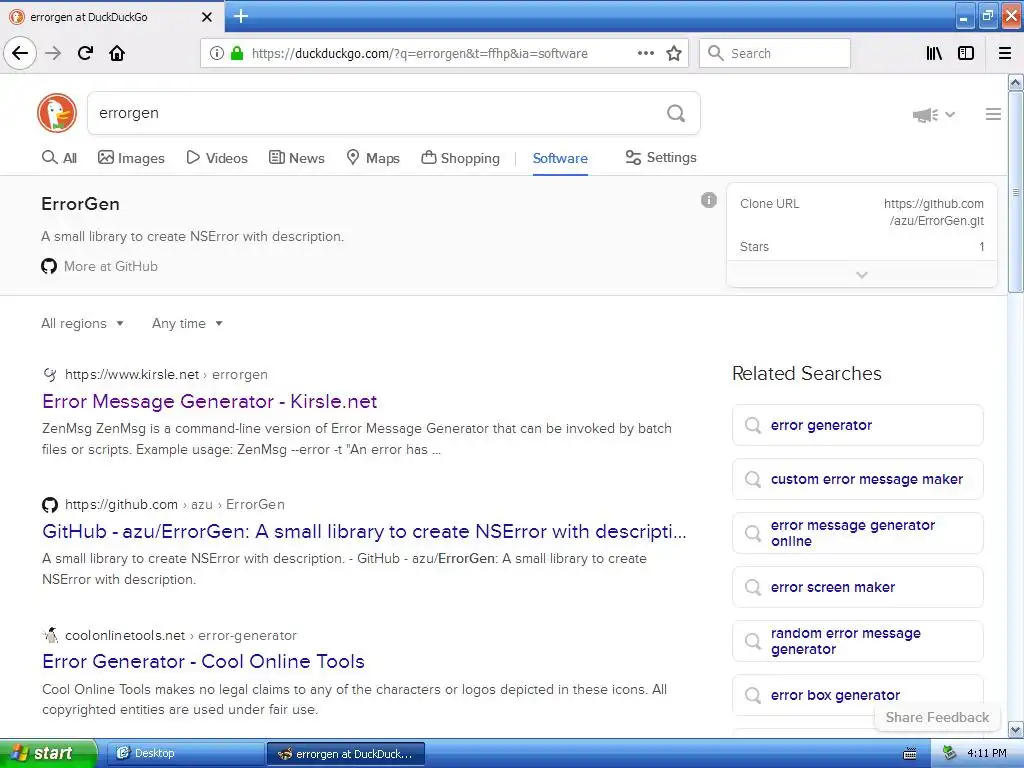Open a new tab with the plus icon
Viewport: 1024px width, 768px height.
241,16
